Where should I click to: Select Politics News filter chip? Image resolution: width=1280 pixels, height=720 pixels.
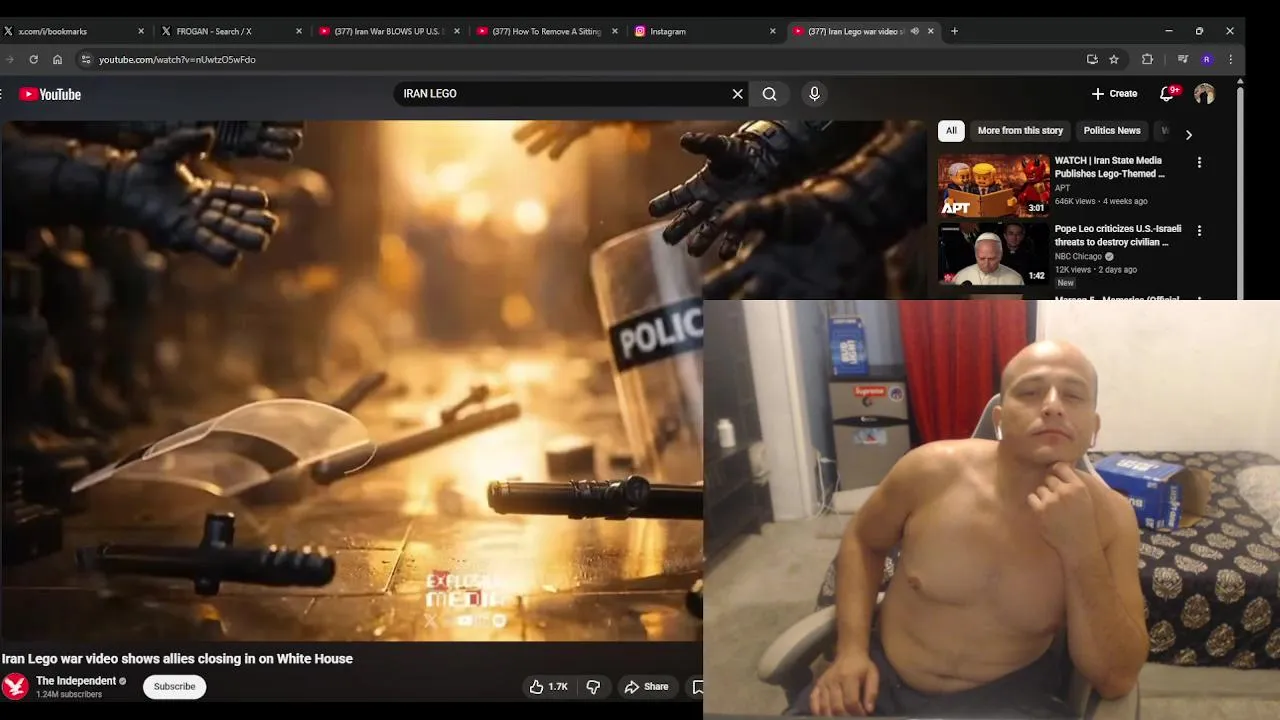[1112, 131]
